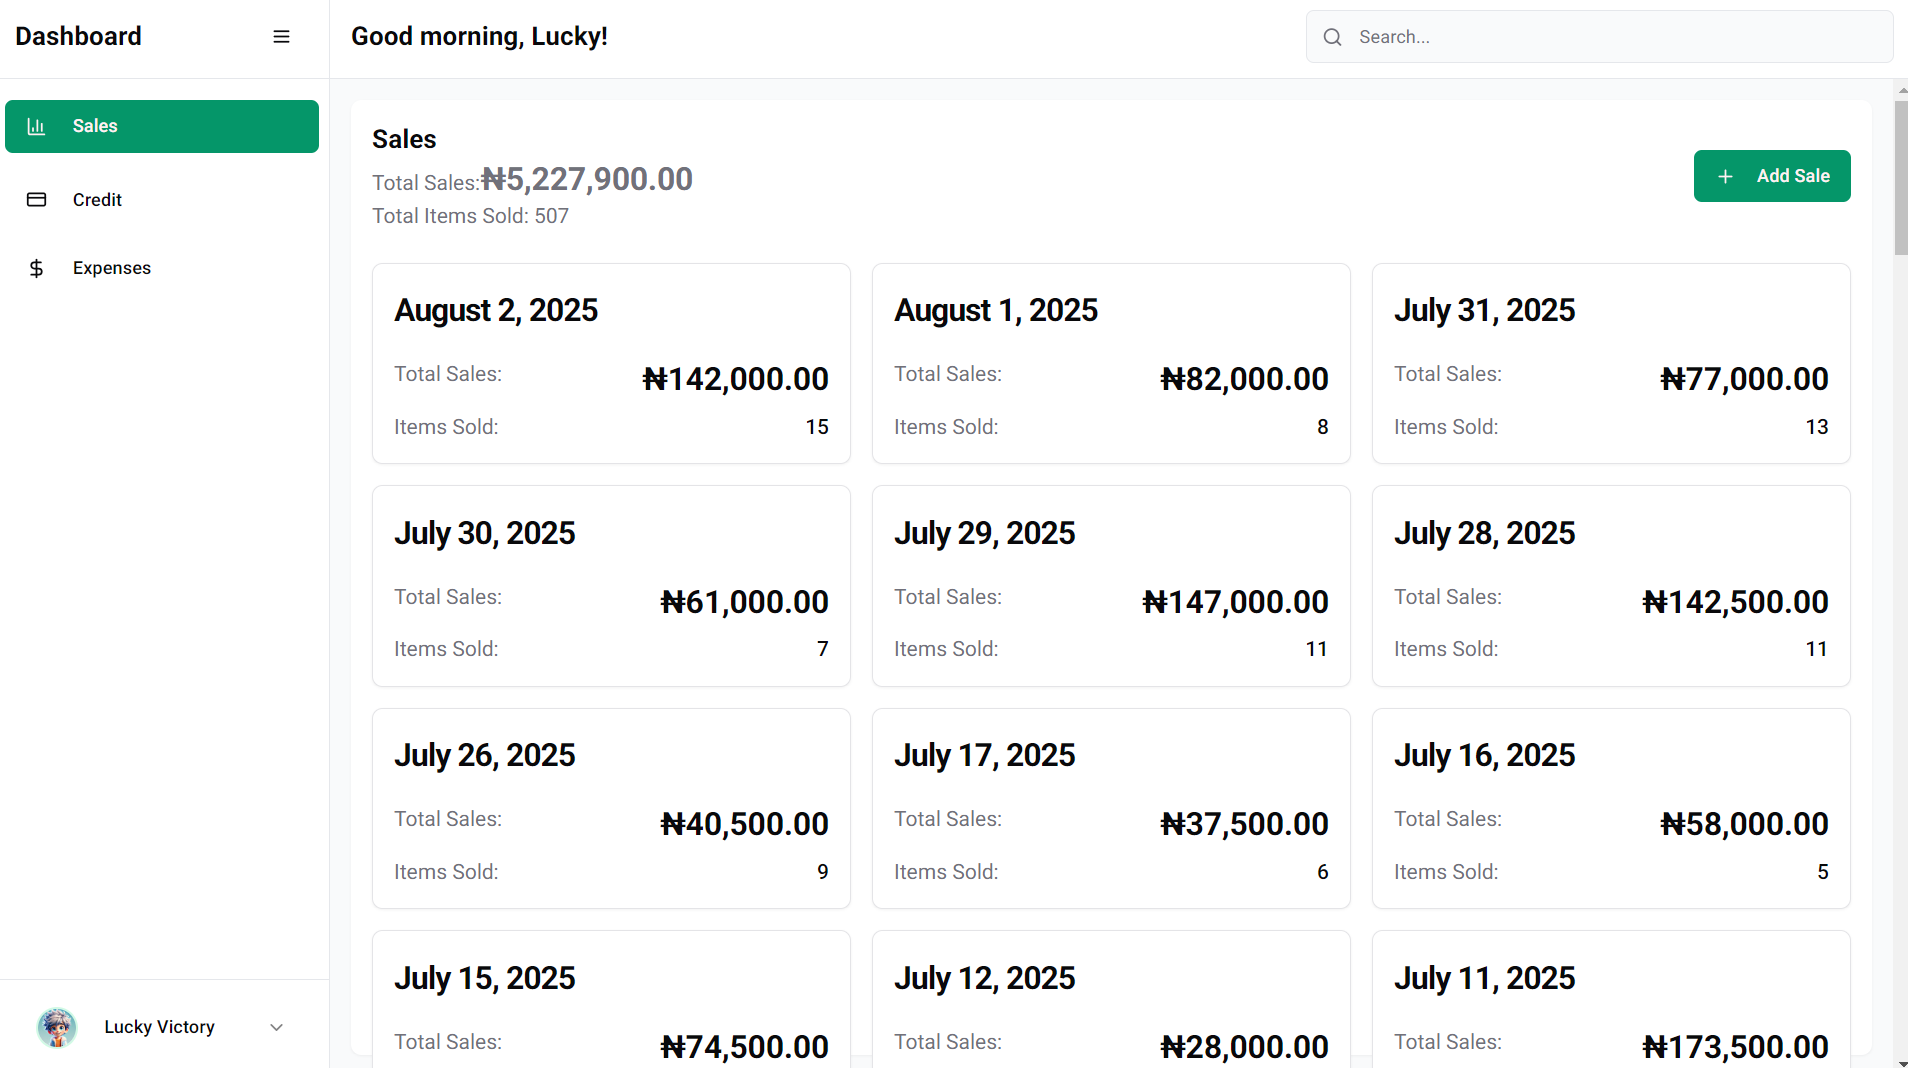The width and height of the screenshot is (1908, 1068).
Task: View the July 29, 2025 sales card
Action: (x=1111, y=586)
